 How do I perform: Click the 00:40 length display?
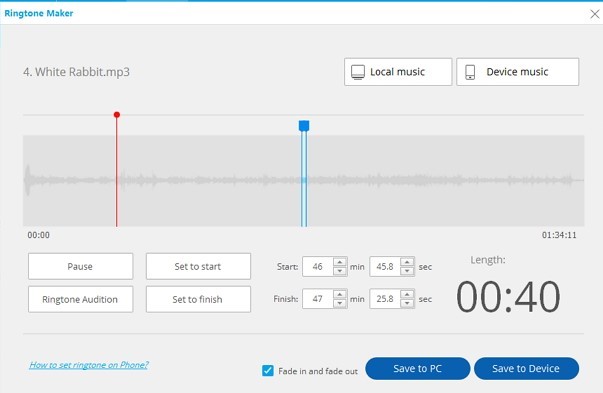coord(508,296)
